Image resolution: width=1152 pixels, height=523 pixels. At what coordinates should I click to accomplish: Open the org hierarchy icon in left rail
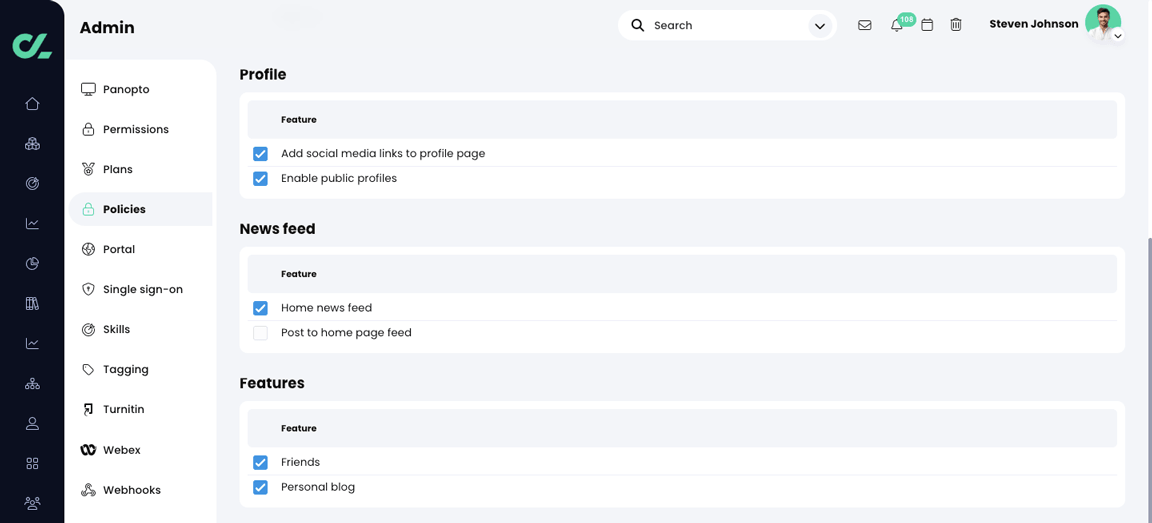click(x=32, y=383)
